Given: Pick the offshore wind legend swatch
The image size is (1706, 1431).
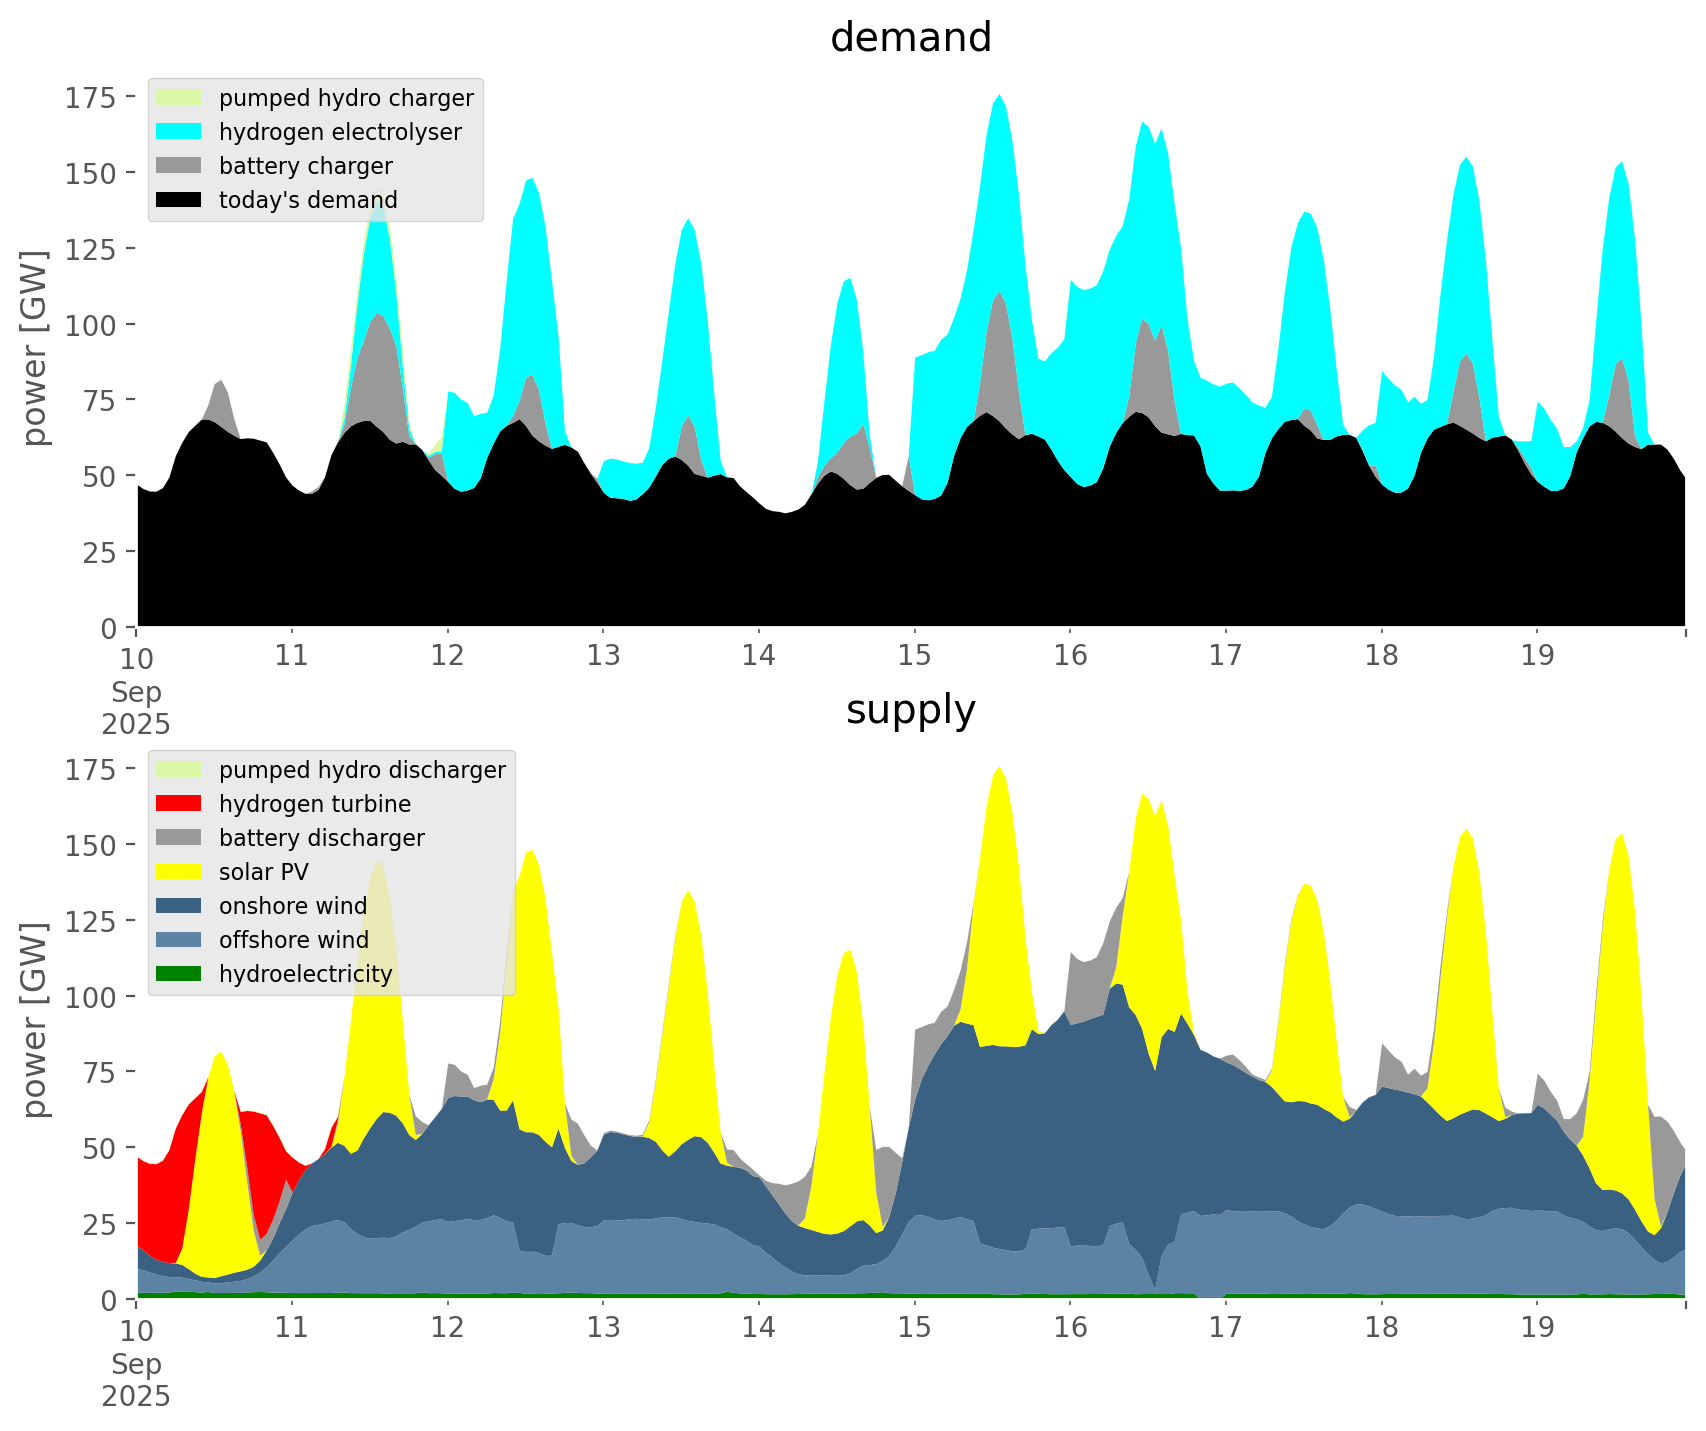Looking at the screenshot, I should pos(179,940).
